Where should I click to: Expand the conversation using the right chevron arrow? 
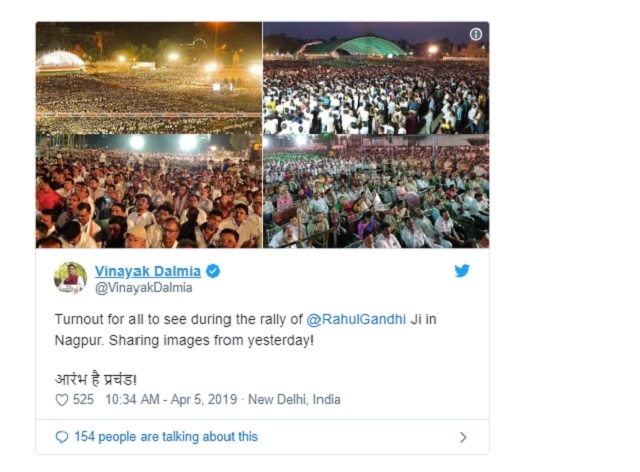[x=463, y=437]
